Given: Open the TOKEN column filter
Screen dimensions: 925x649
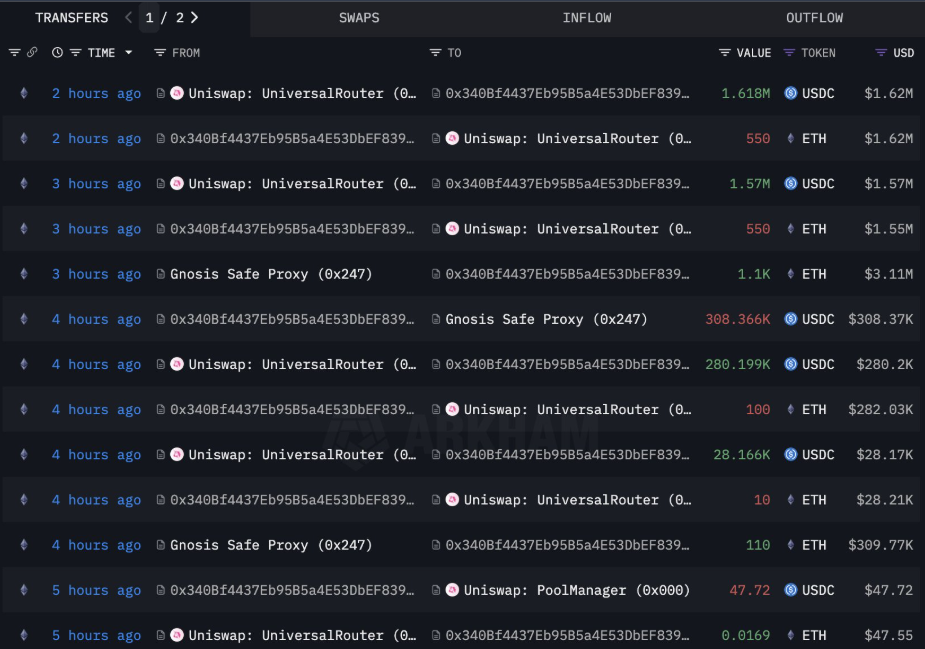Looking at the screenshot, I should coord(790,52).
